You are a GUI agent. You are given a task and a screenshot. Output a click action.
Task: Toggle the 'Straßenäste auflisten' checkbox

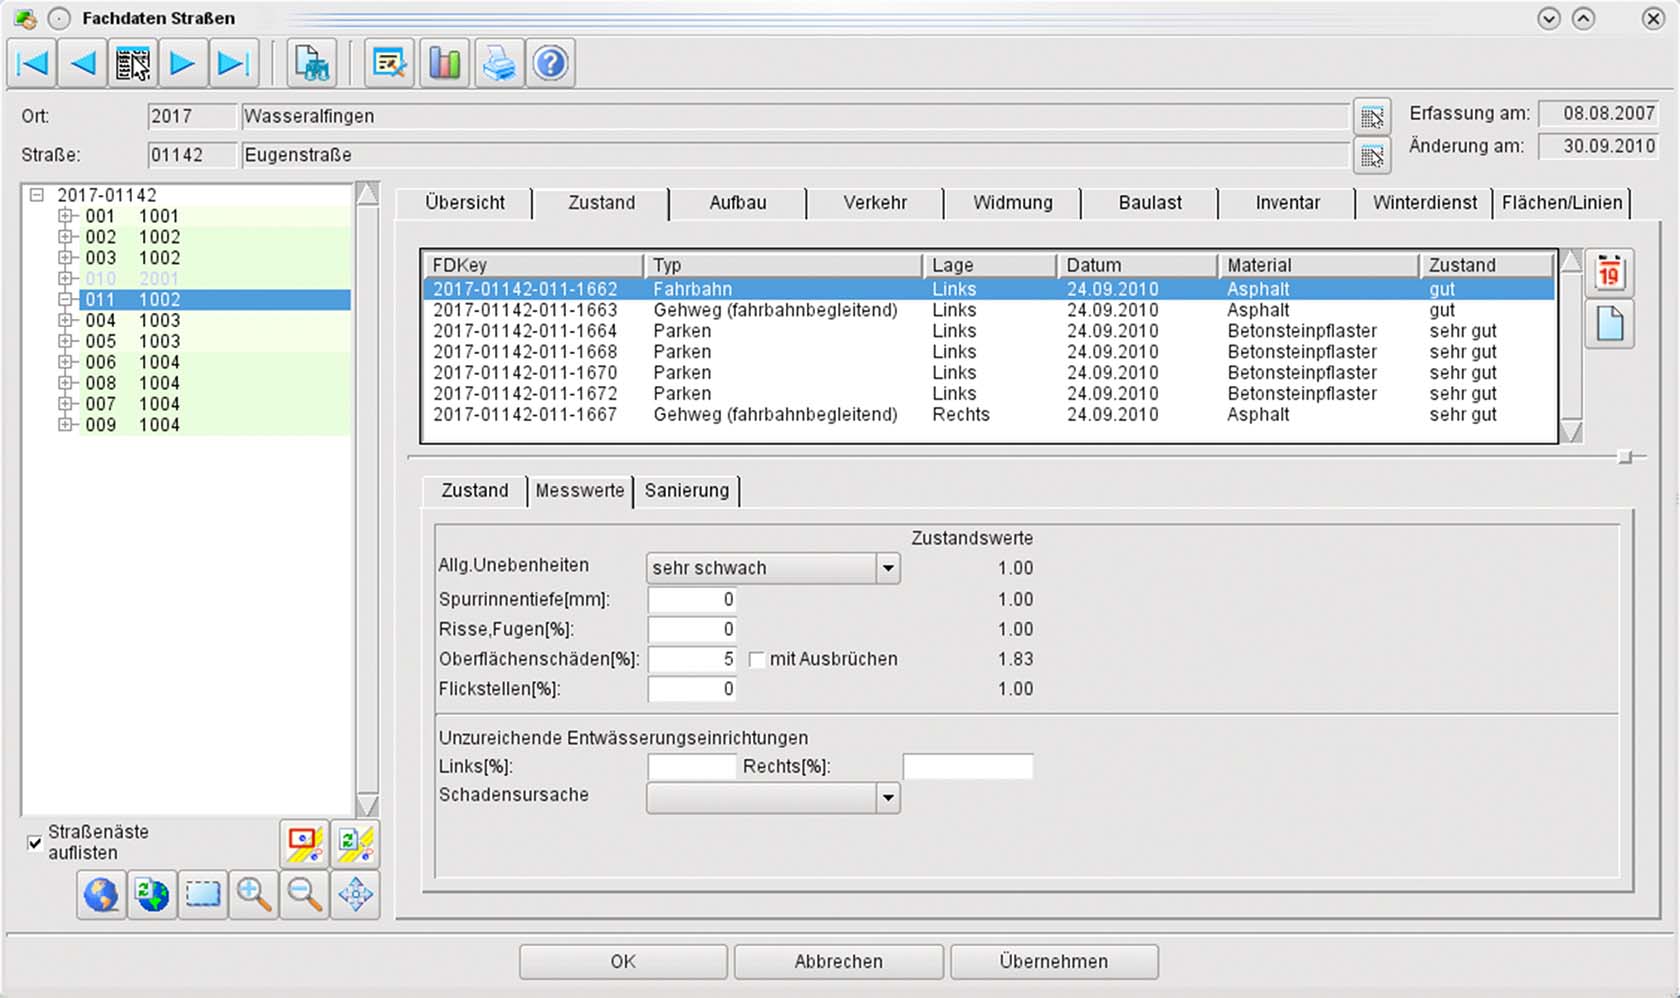(35, 842)
